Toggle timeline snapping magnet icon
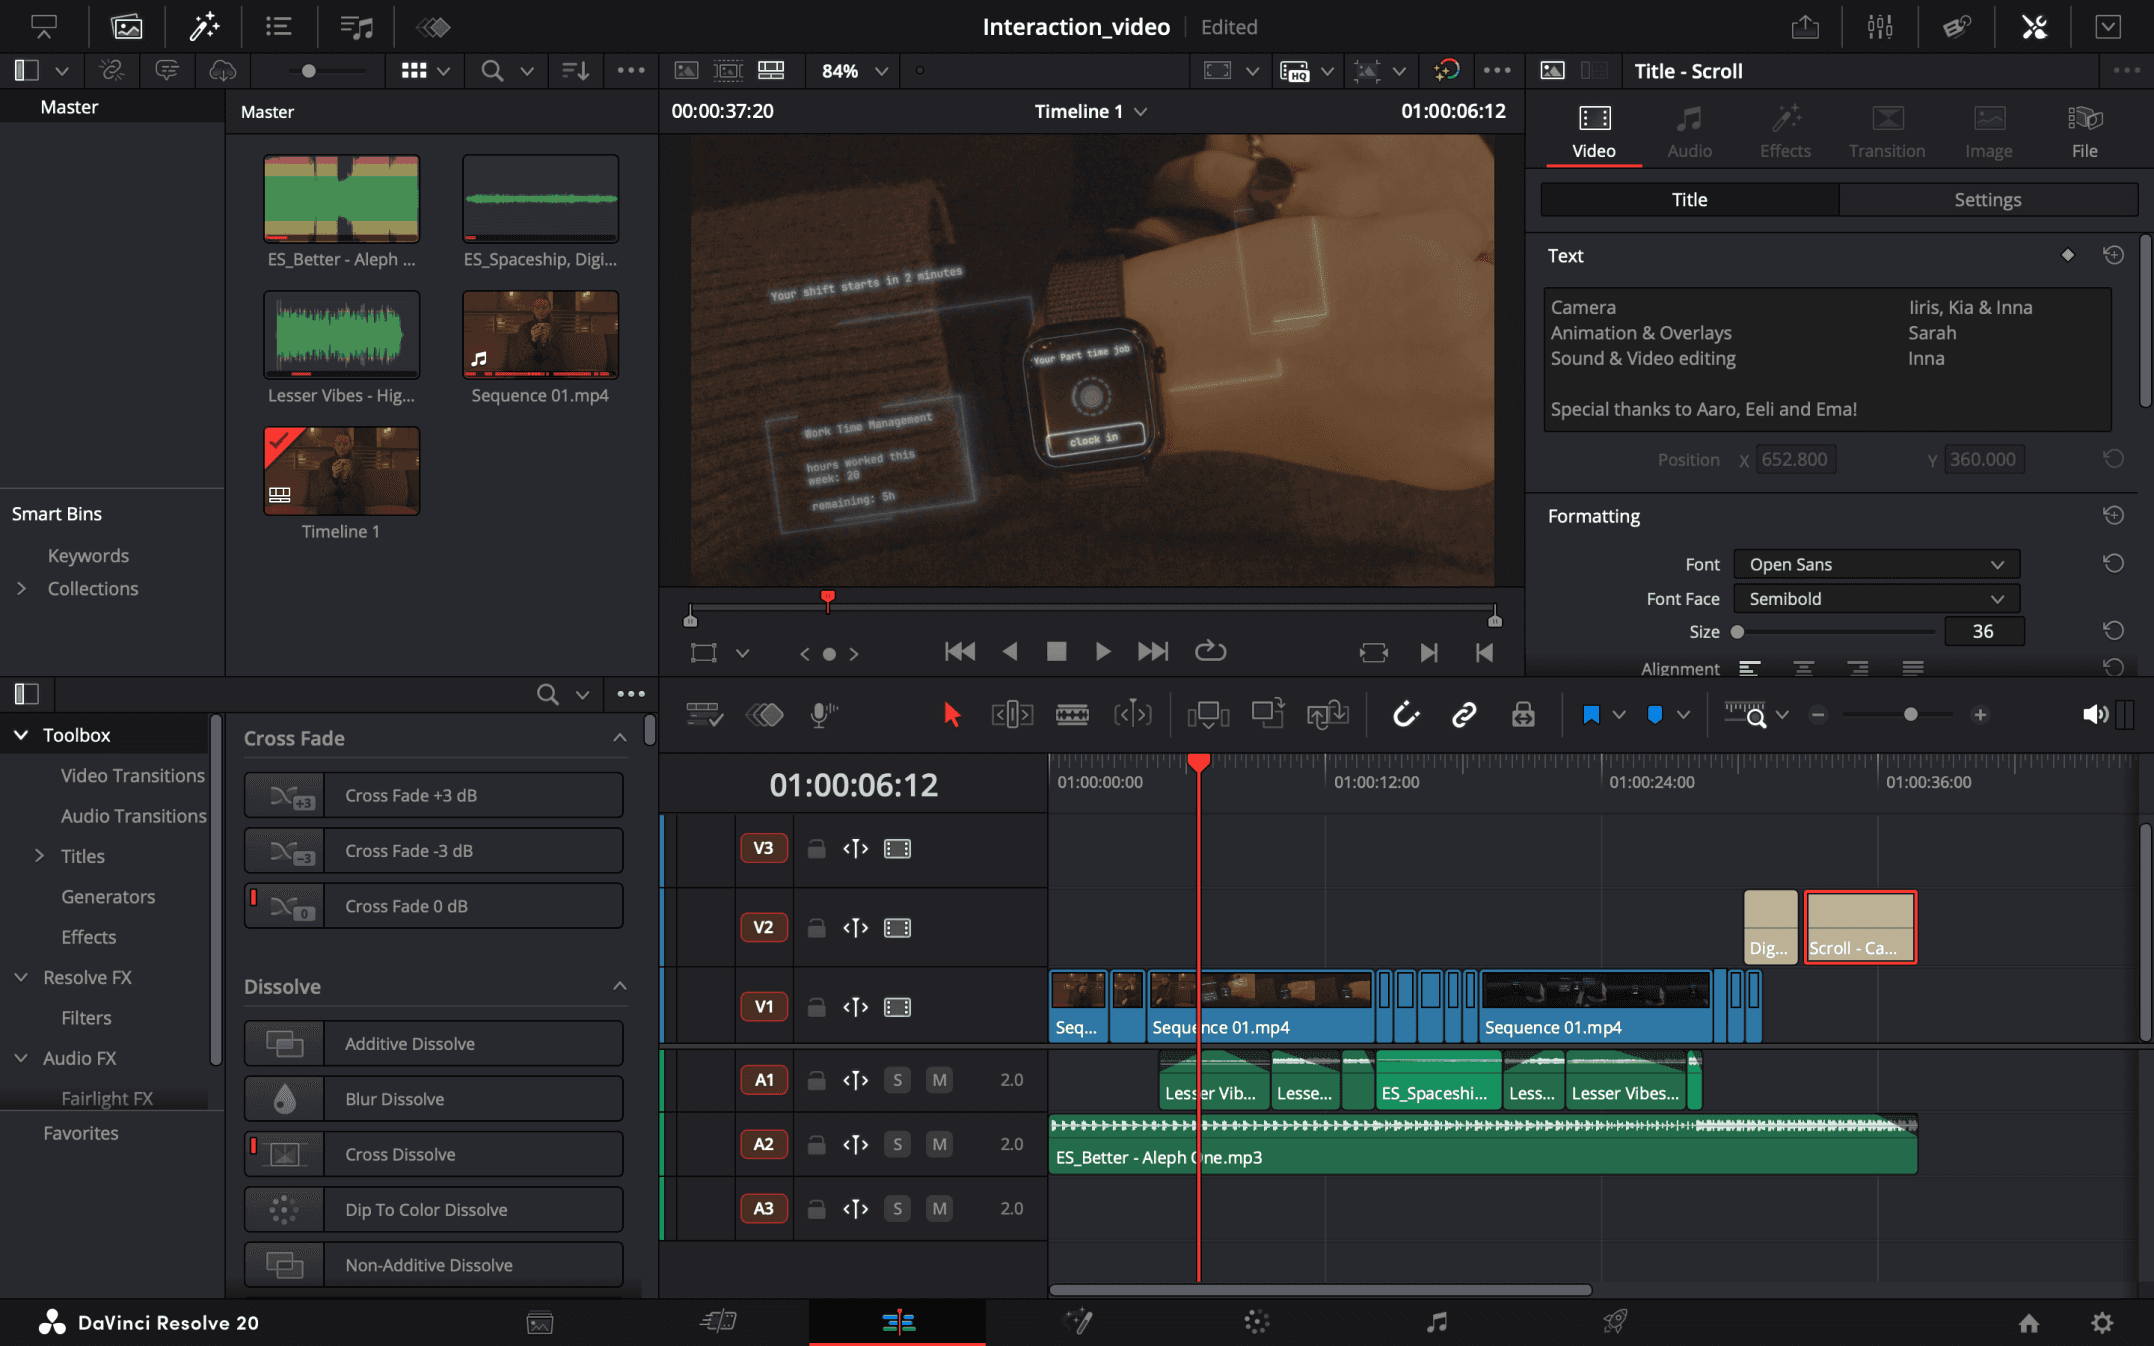This screenshot has height=1346, width=2154. 1405,714
